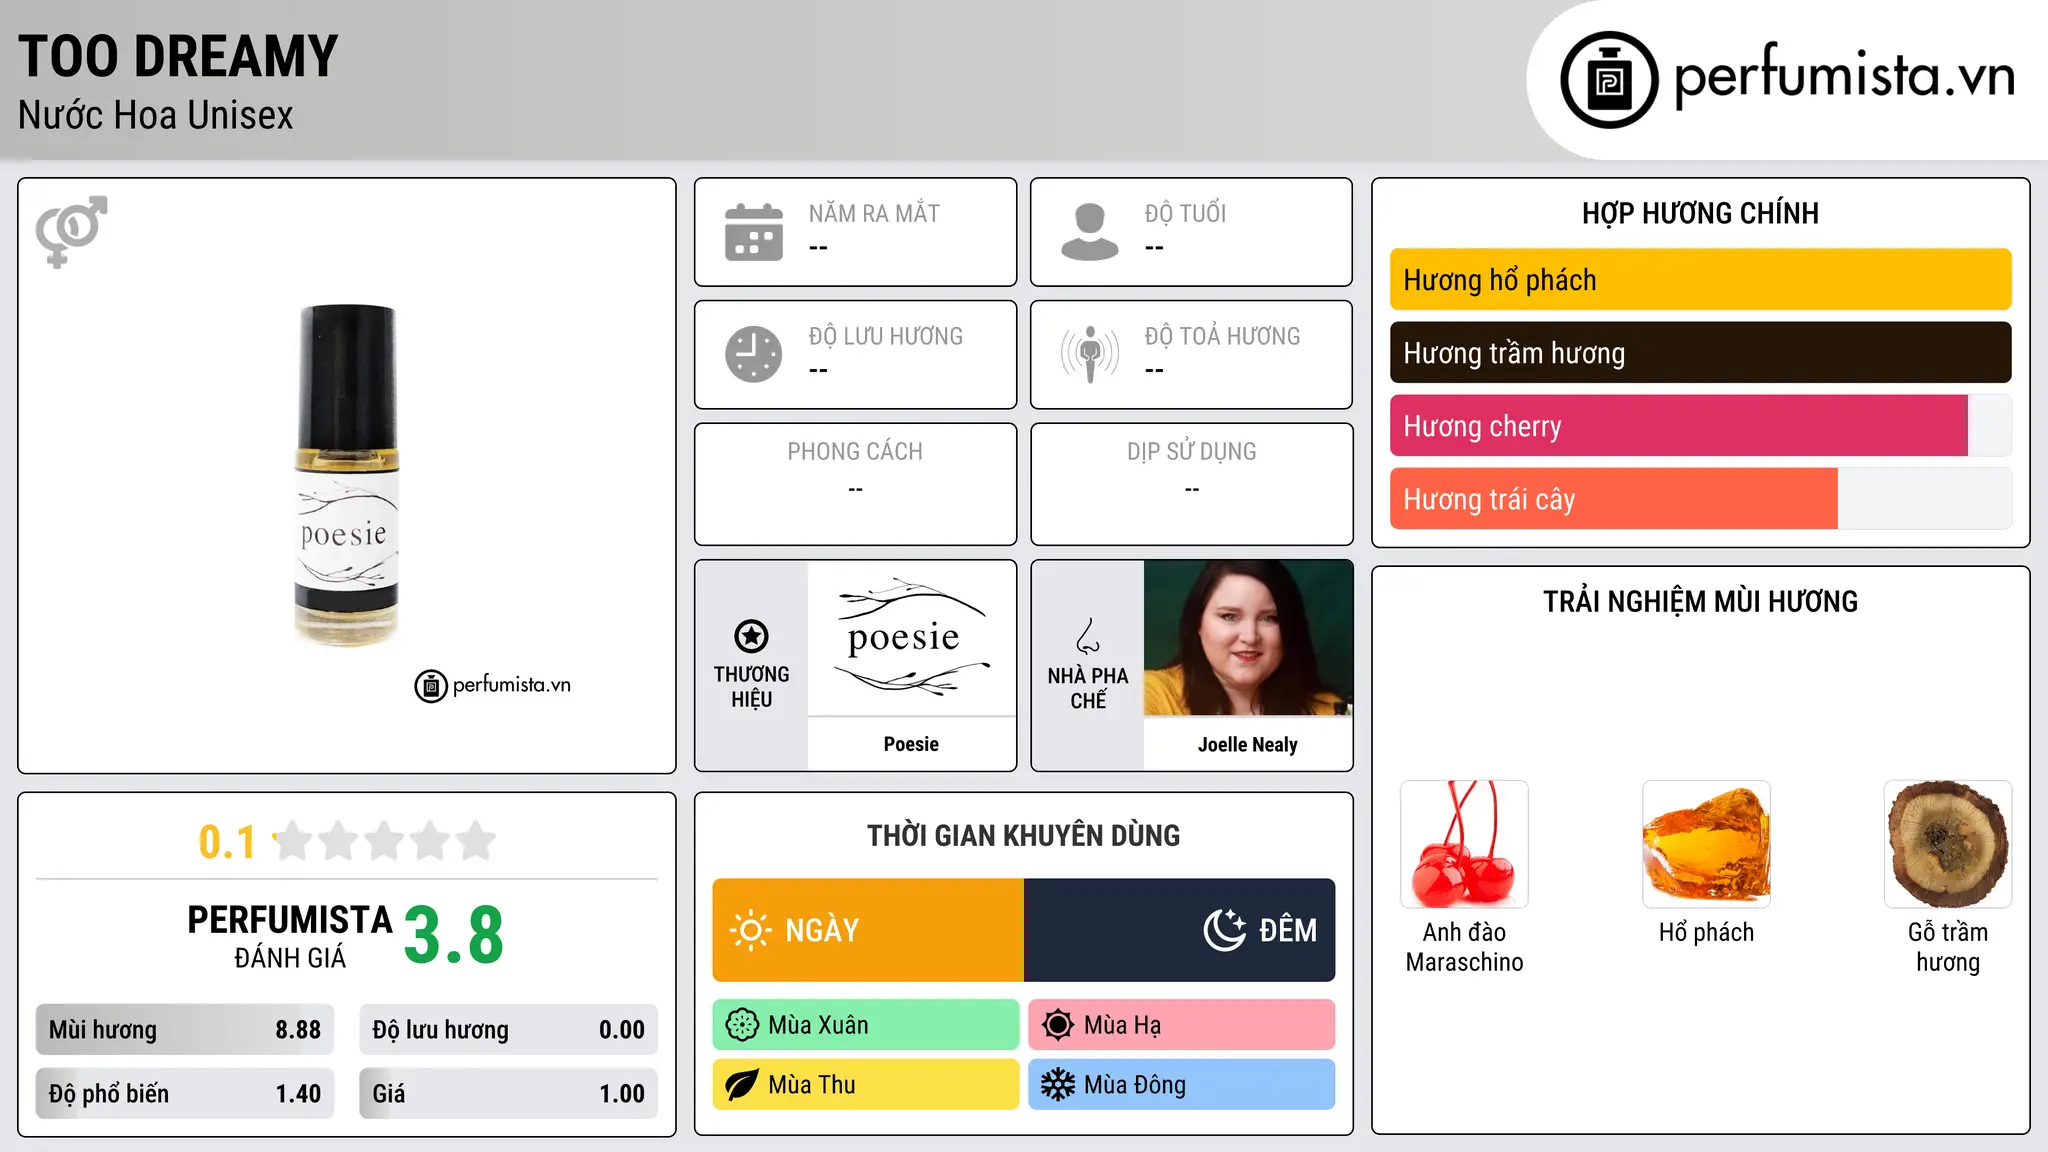Click the flower icon for Mùa Xuân

coord(742,1025)
